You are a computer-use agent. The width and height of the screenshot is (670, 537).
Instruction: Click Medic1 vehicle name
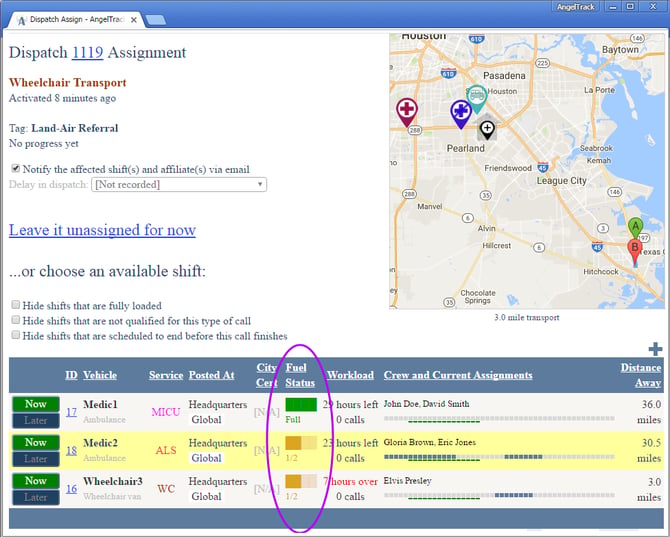100,404
